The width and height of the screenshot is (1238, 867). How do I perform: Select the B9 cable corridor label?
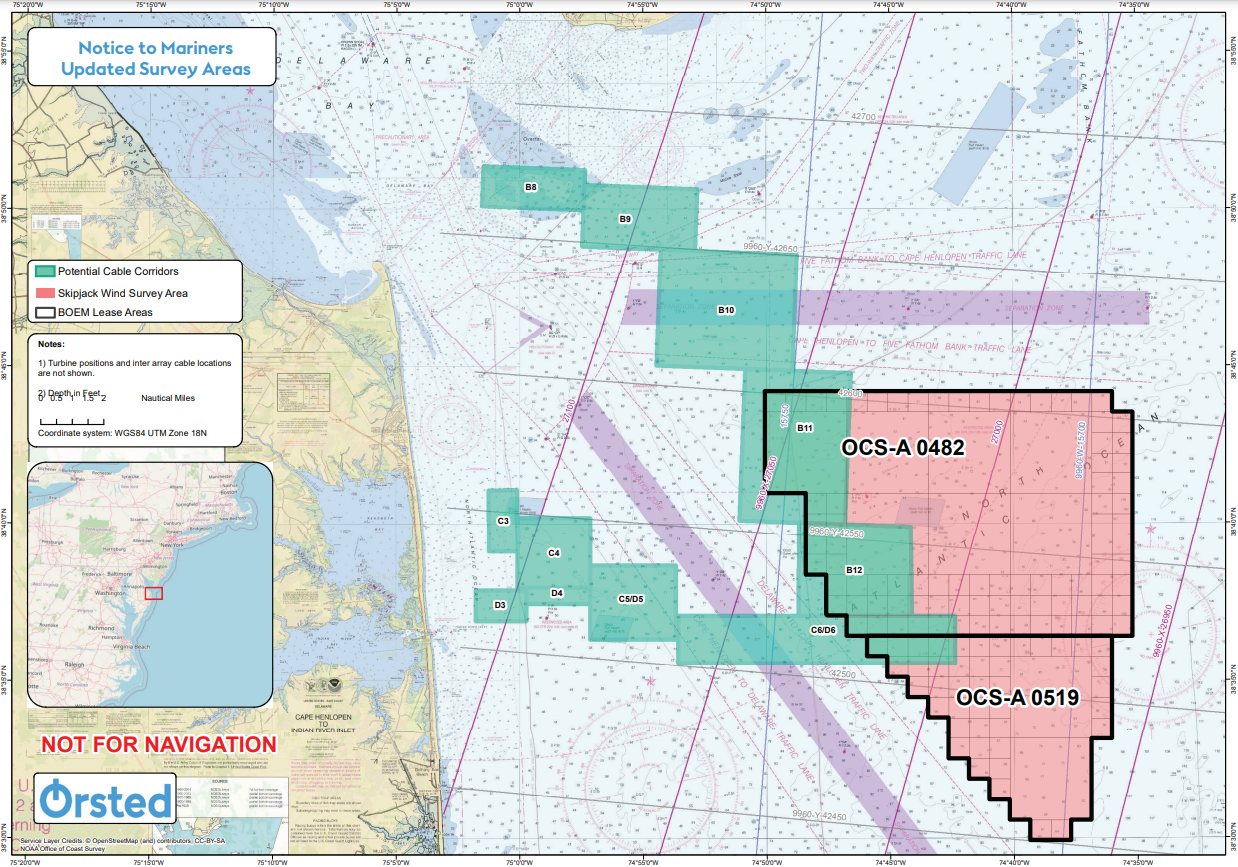tap(625, 218)
